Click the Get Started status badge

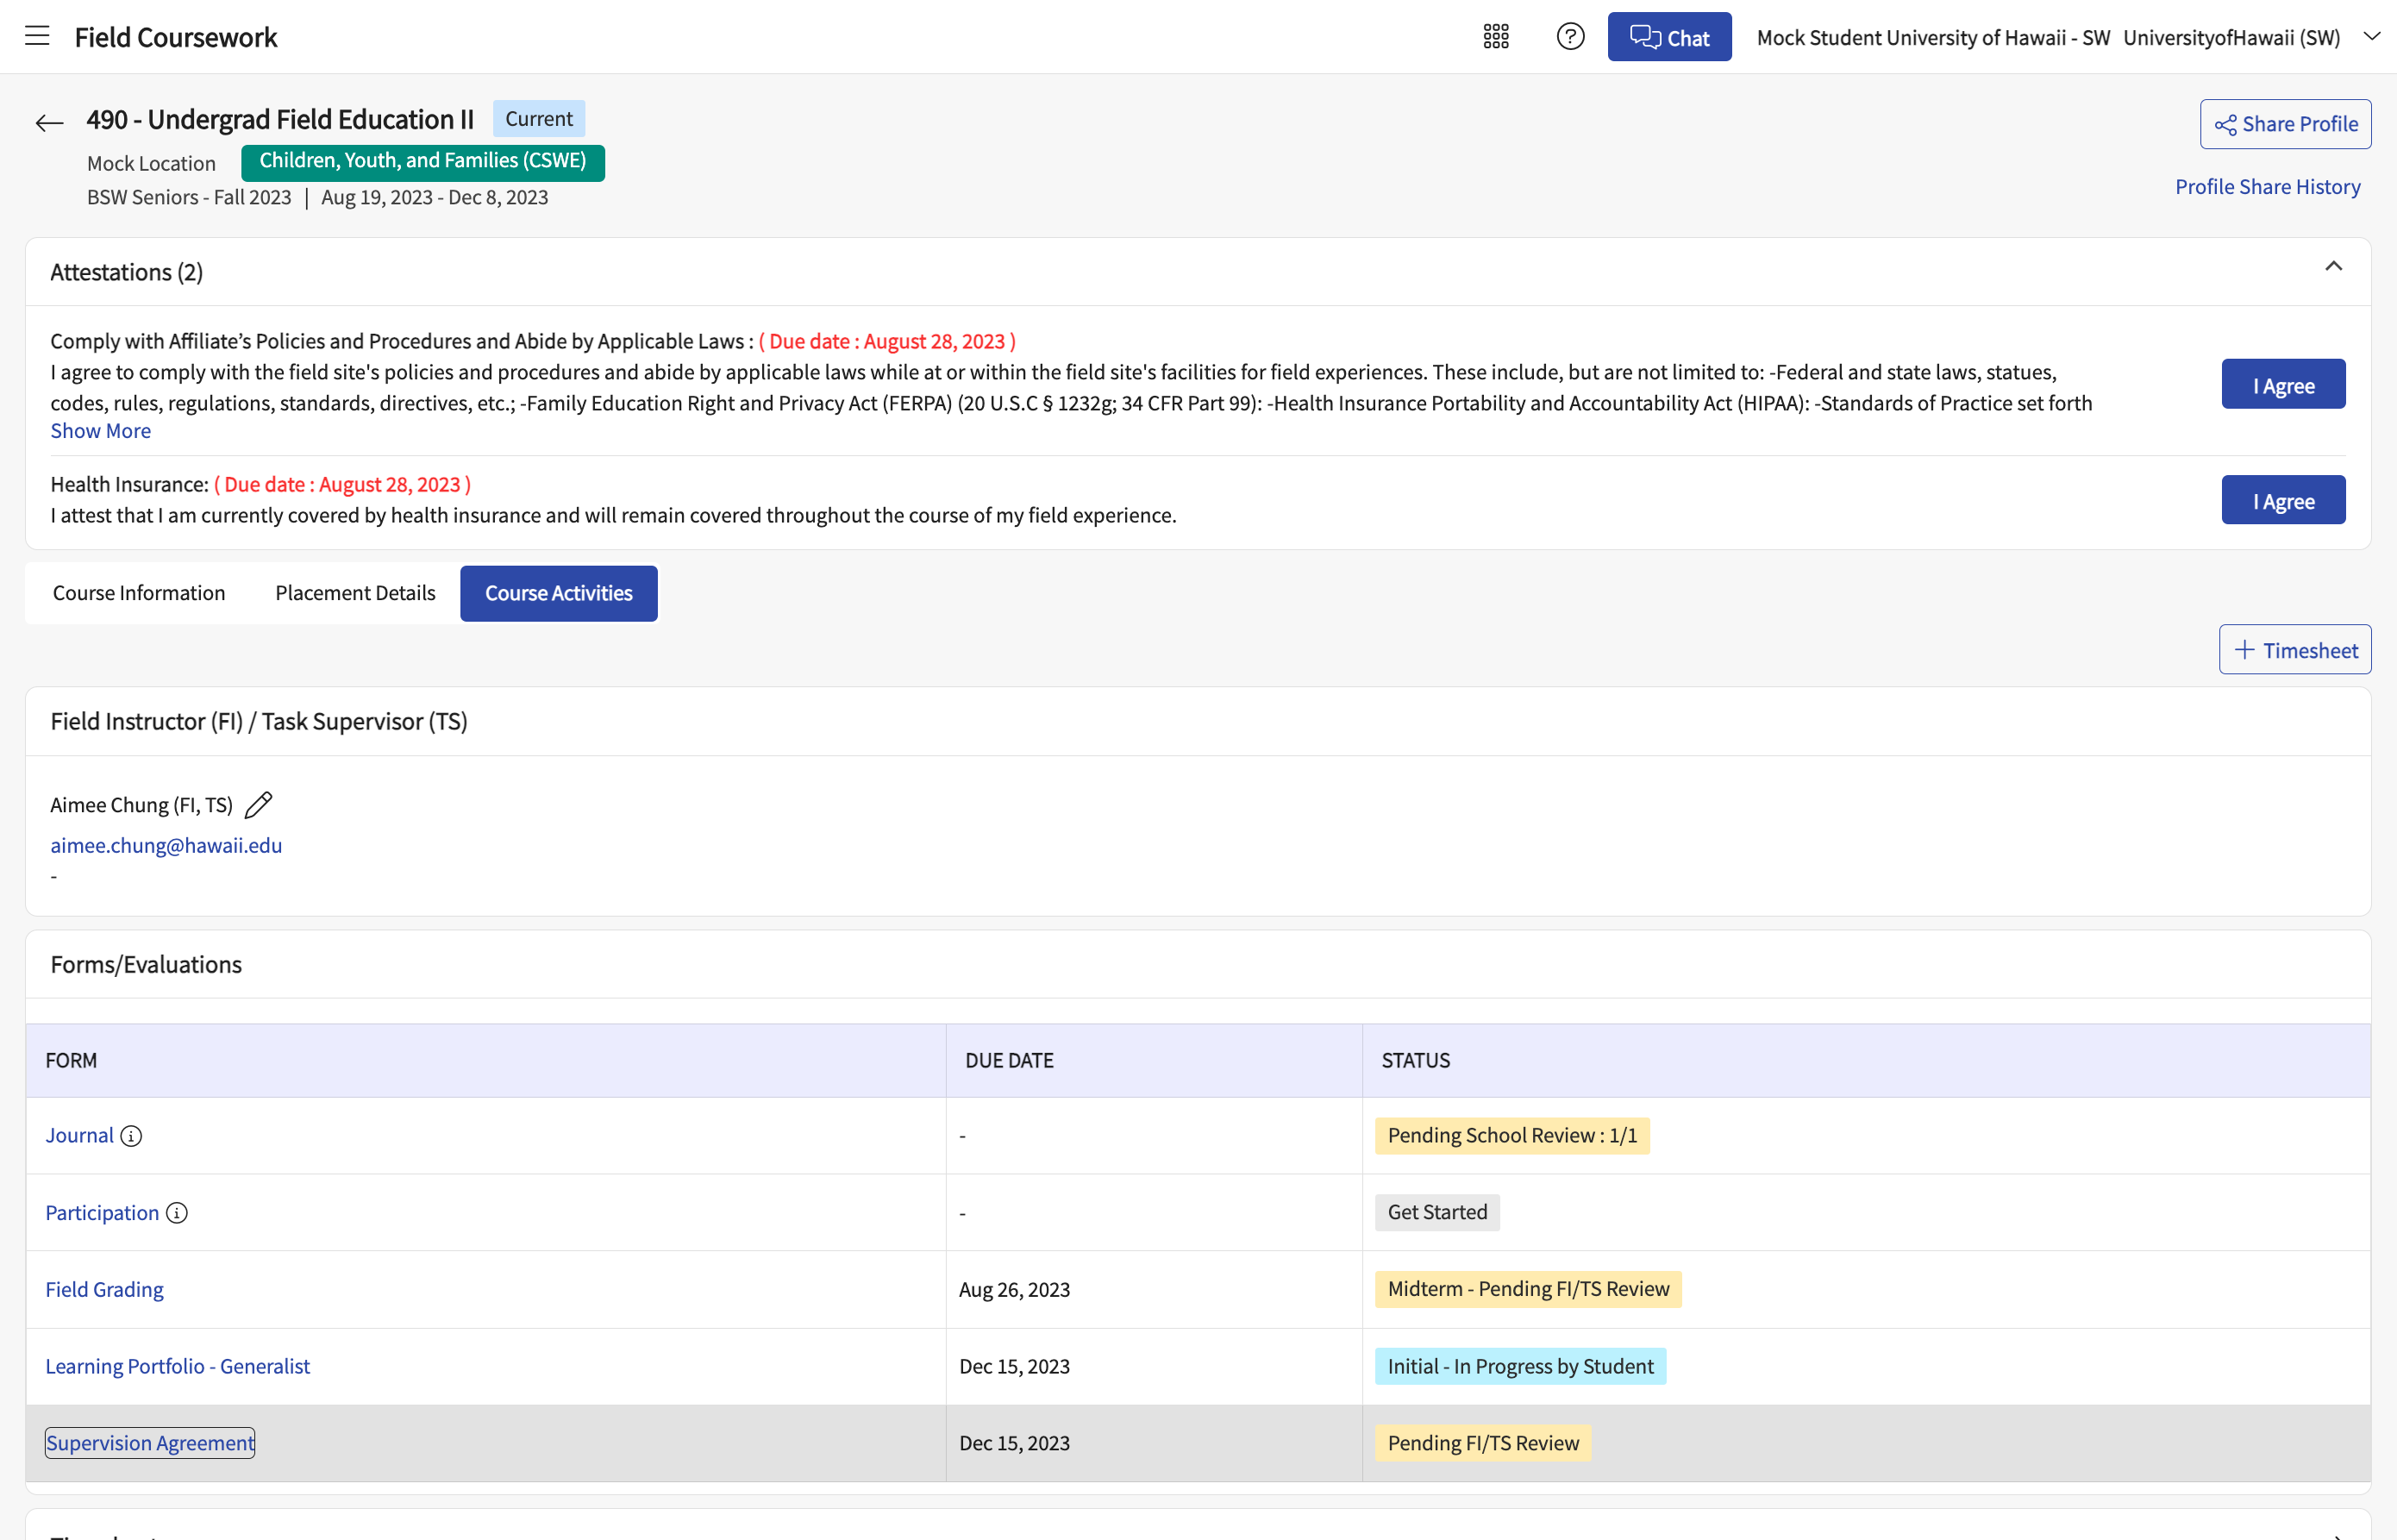pyautogui.click(x=1437, y=1213)
